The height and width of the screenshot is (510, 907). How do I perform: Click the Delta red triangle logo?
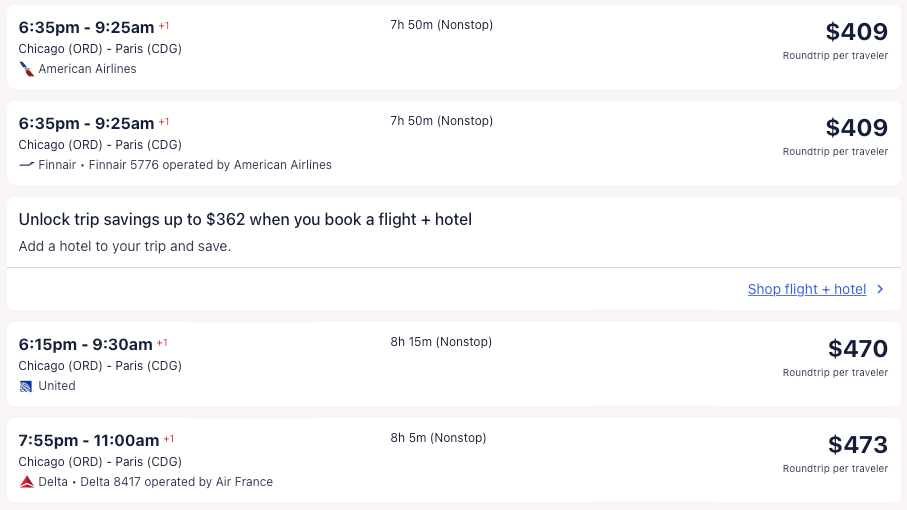tap(27, 482)
